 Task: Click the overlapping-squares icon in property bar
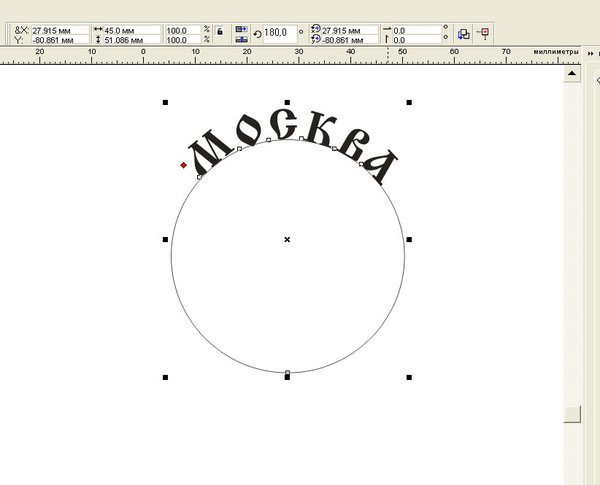point(463,33)
